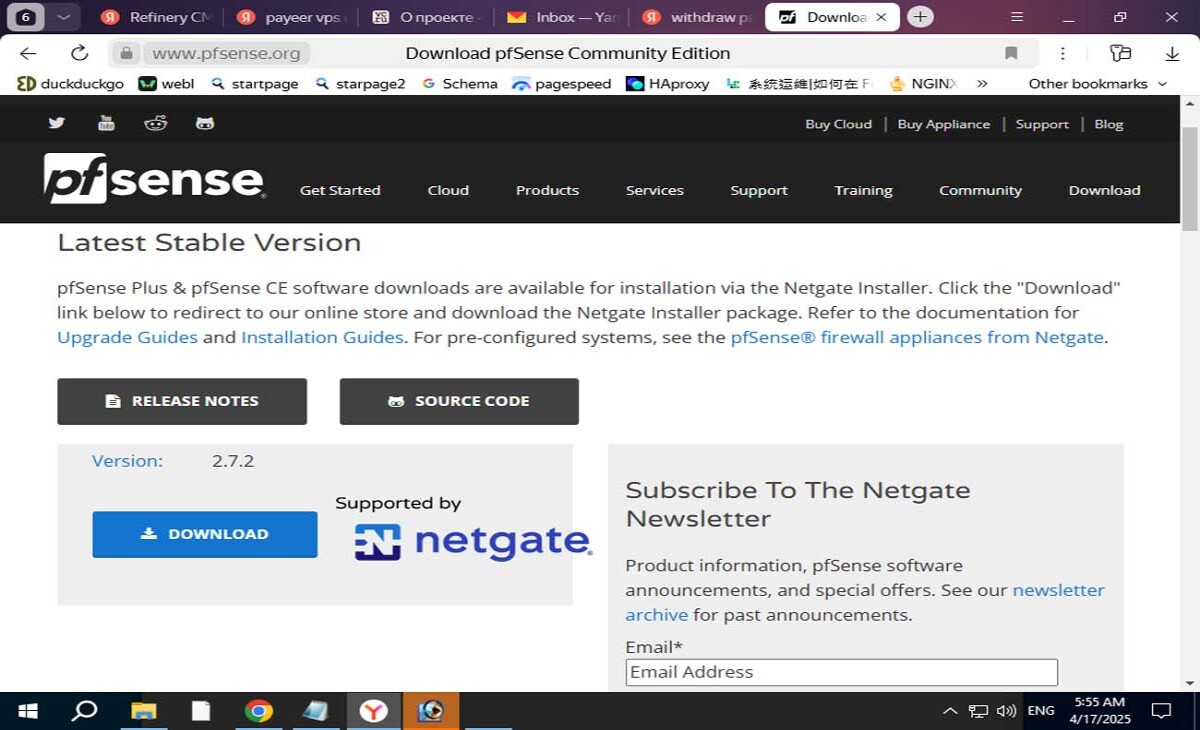
Task: Click the RELEASE NOTES button
Action: tap(182, 401)
